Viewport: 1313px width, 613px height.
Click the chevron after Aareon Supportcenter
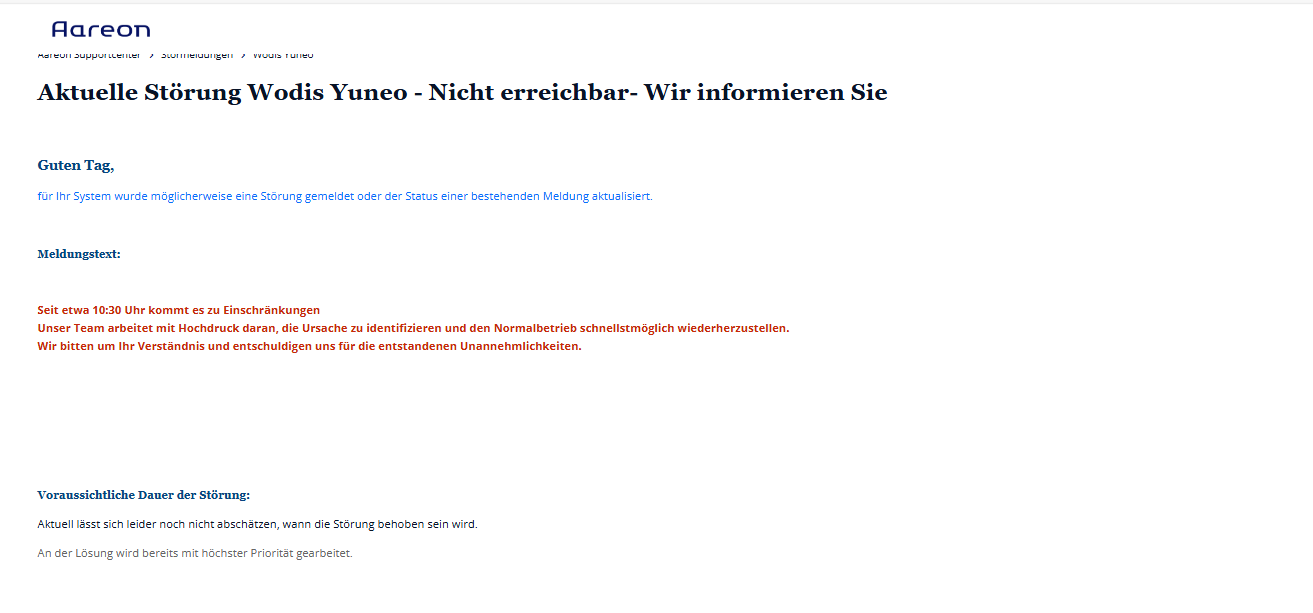click(x=151, y=56)
